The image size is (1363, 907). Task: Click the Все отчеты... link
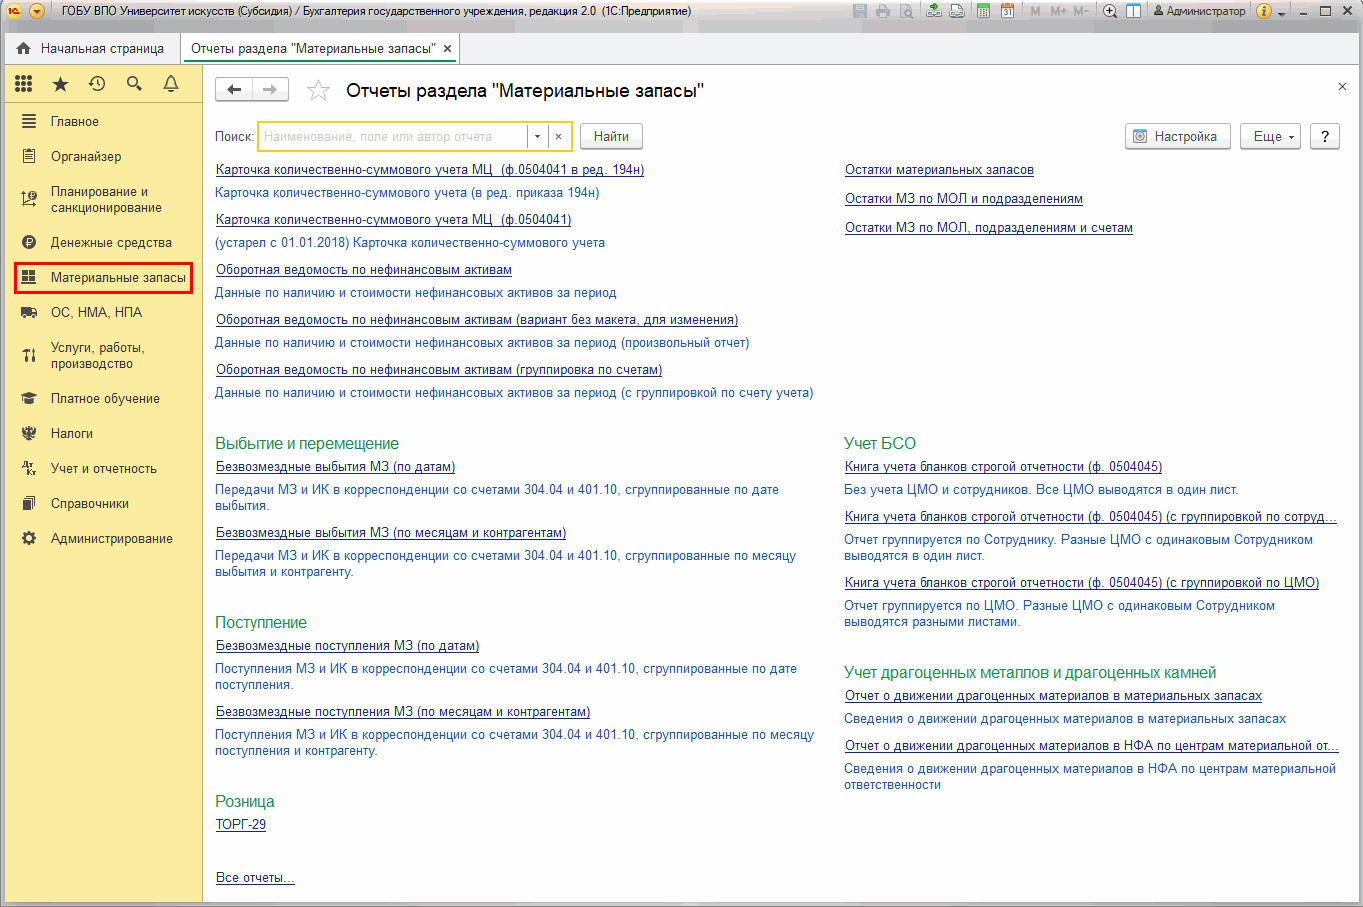255,878
